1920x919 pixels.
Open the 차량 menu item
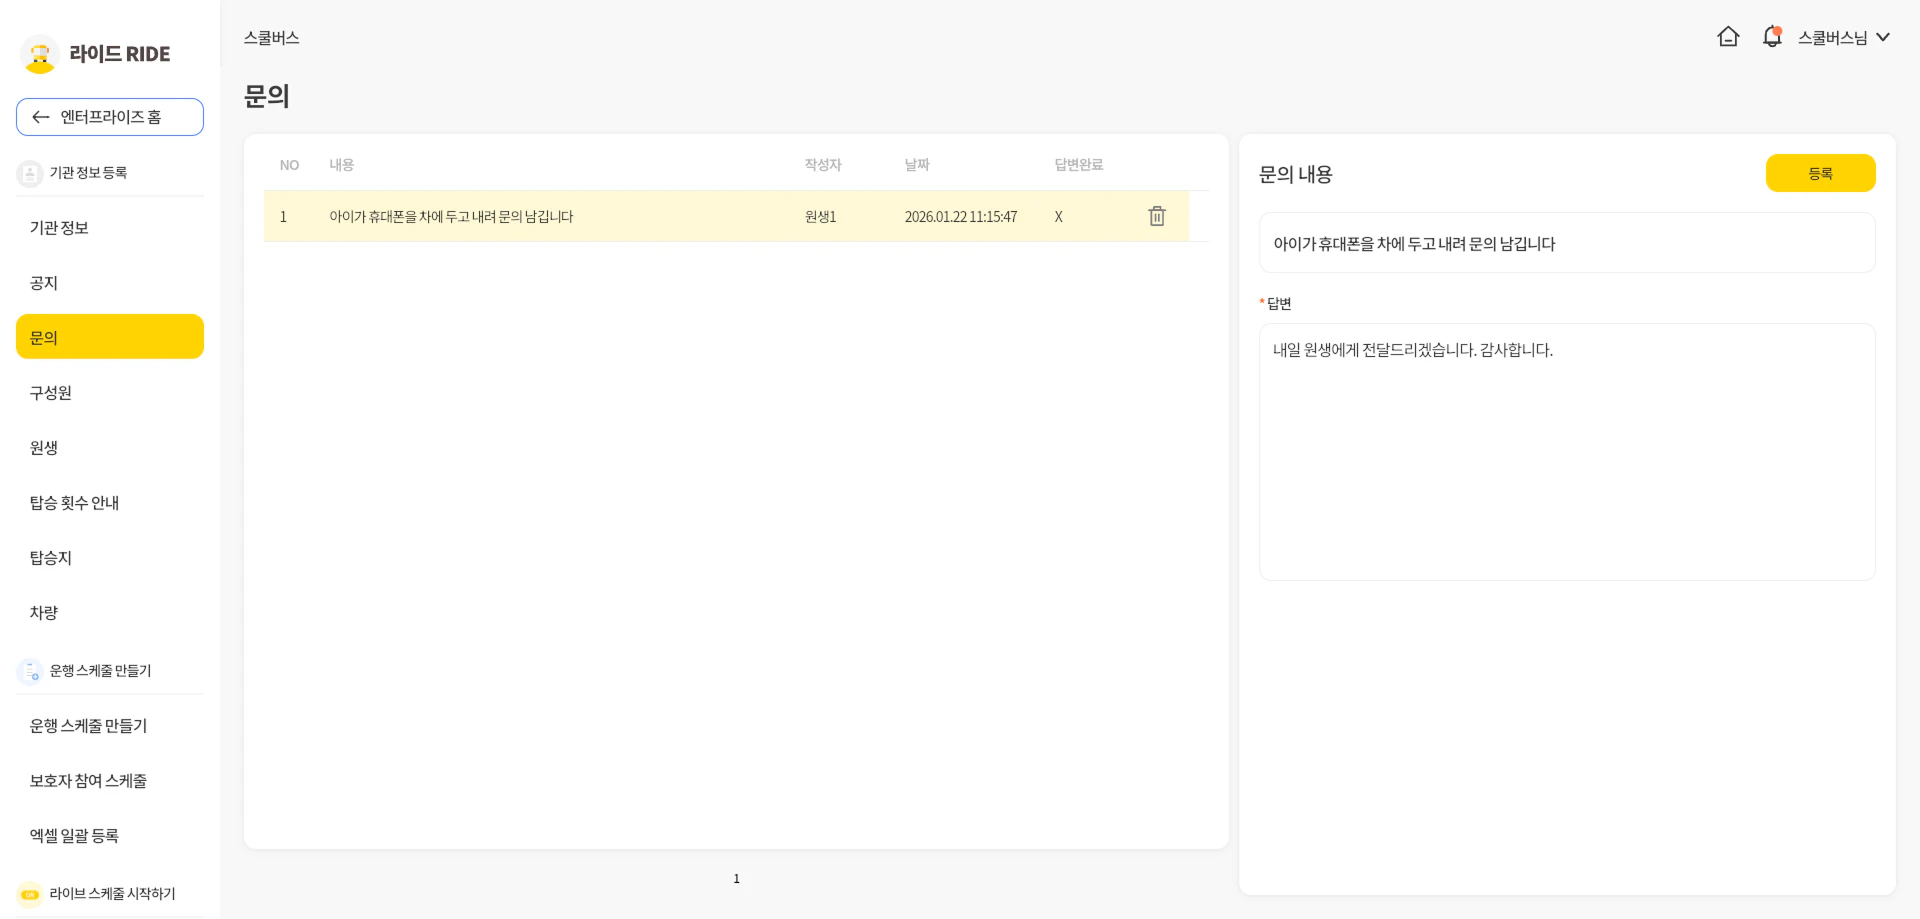tap(44, 613)
